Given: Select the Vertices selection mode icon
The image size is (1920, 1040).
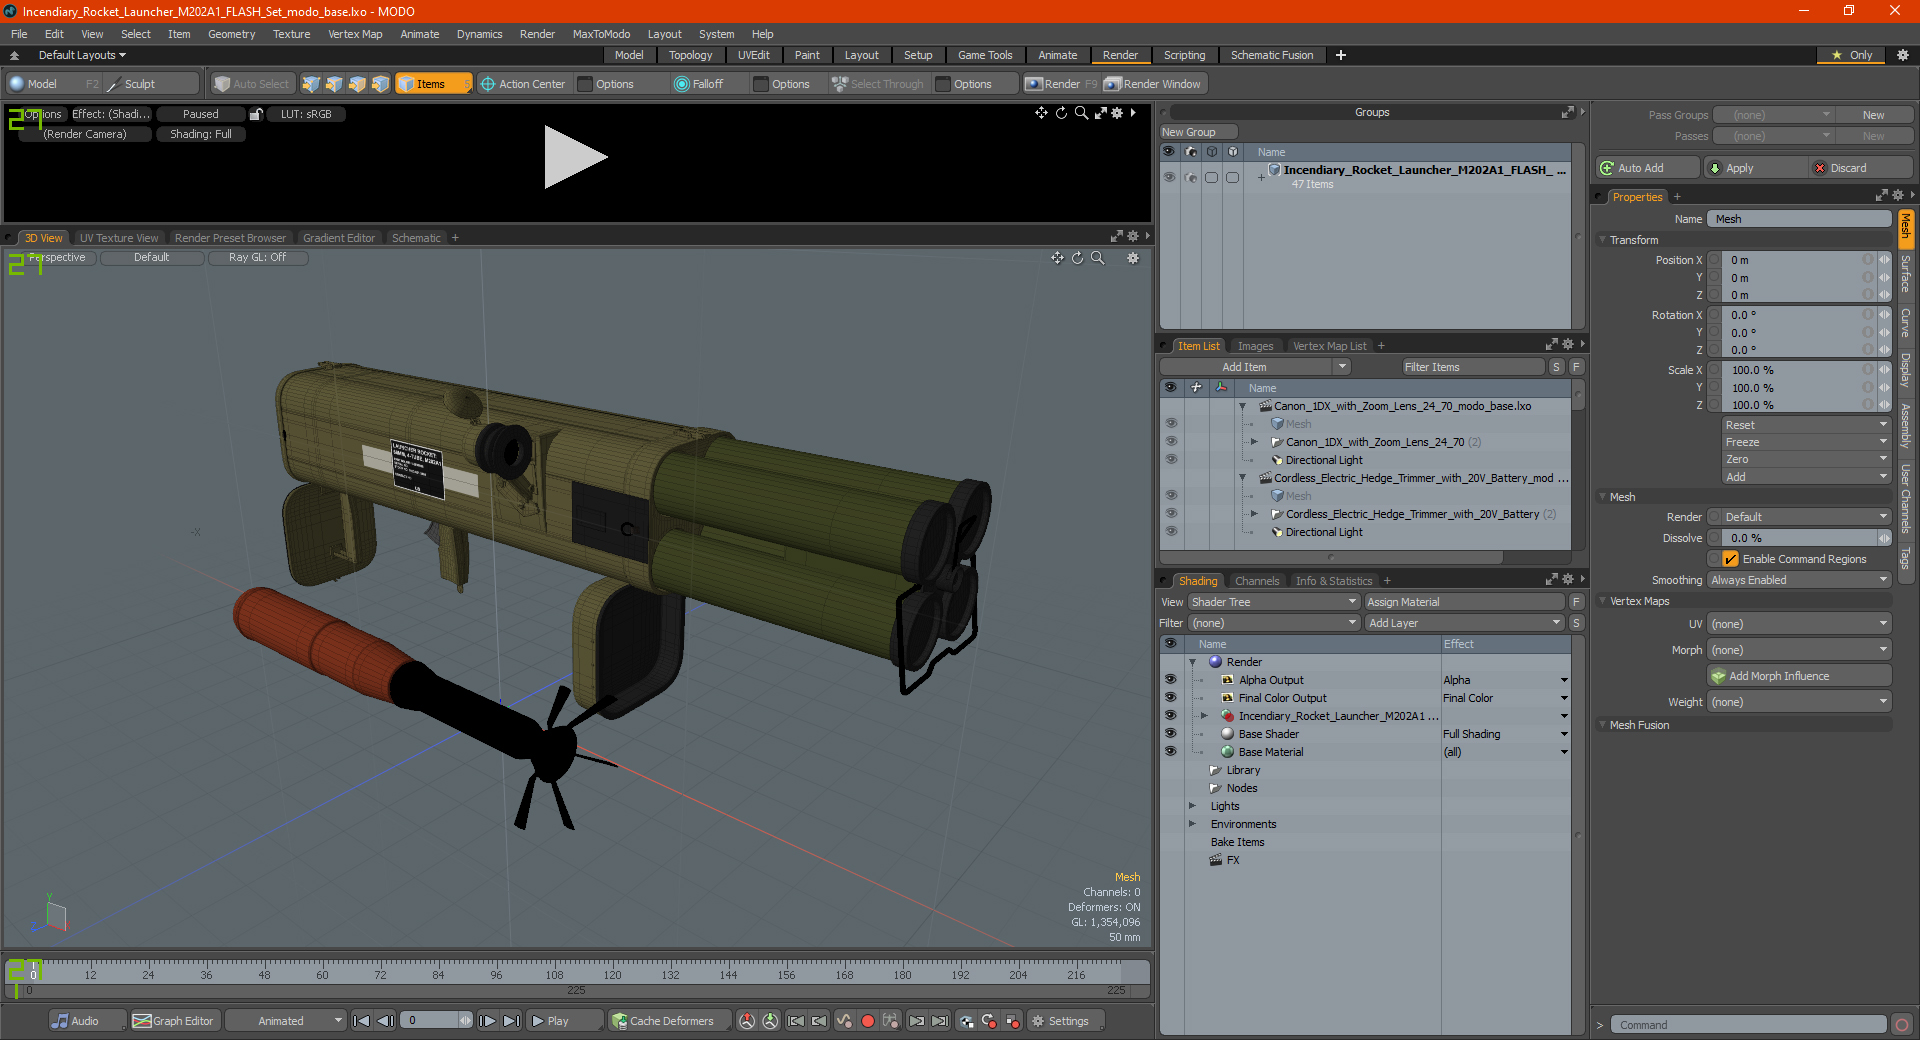Looking at the screenshot, I should coord(311,84).
